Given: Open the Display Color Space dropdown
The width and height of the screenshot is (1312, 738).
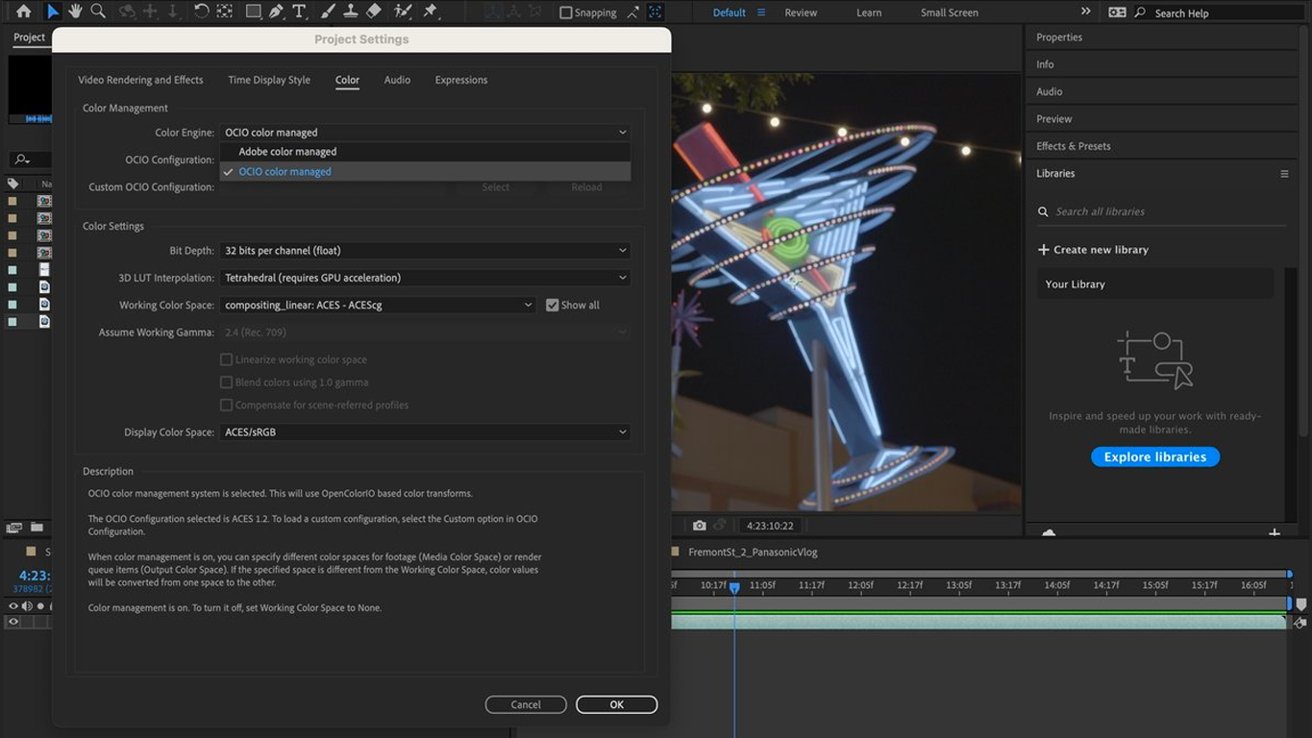Looking at the screenshot, I should tap(425, 432).
